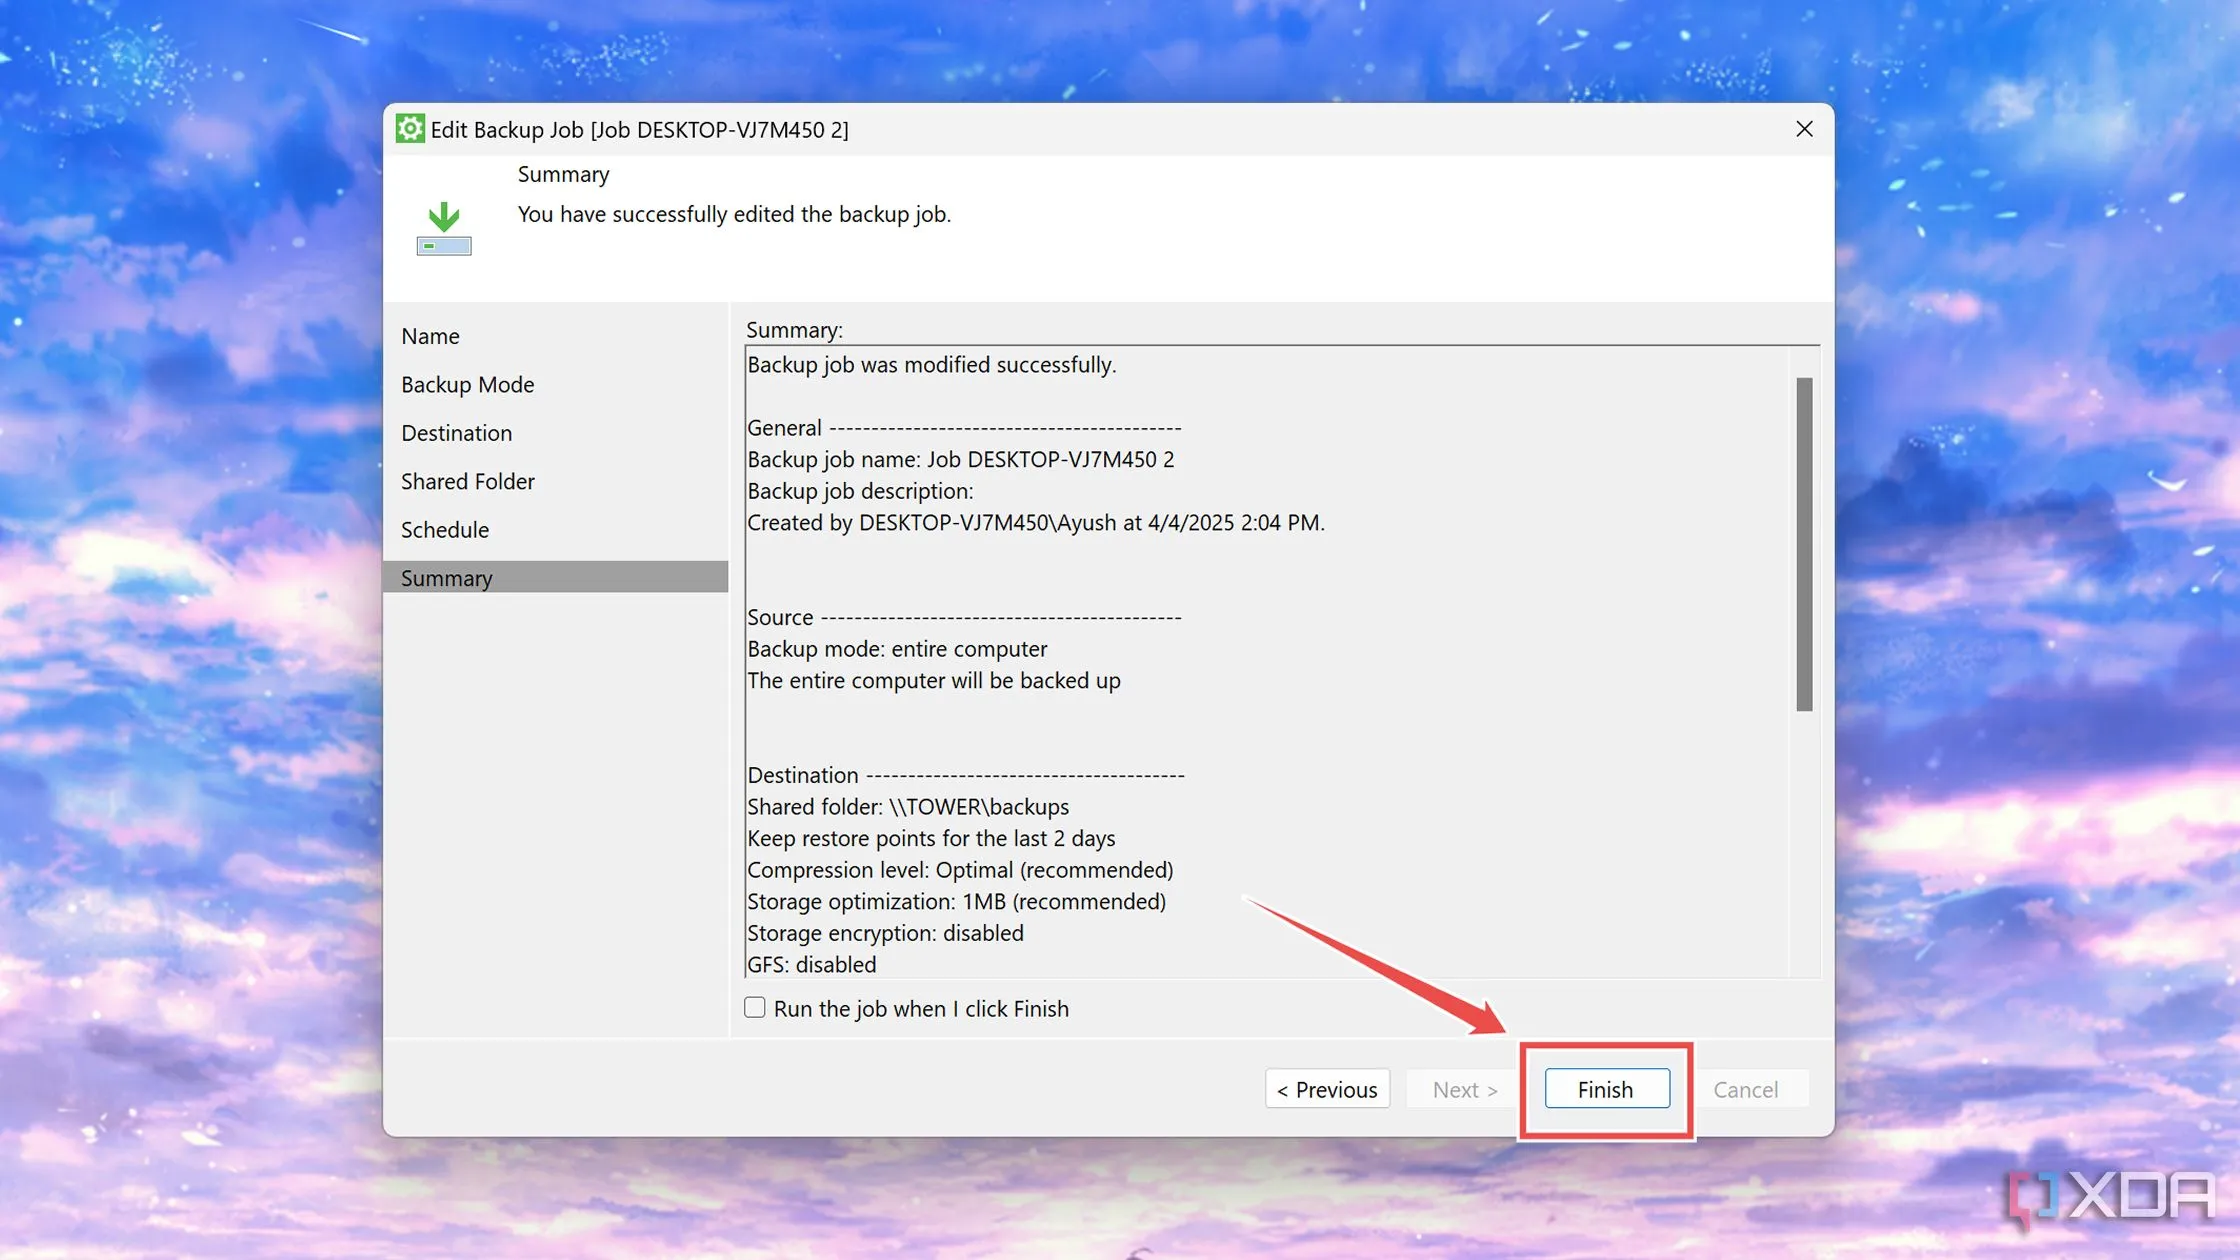Click the Storage encryption: disabled line

[885, 933]
